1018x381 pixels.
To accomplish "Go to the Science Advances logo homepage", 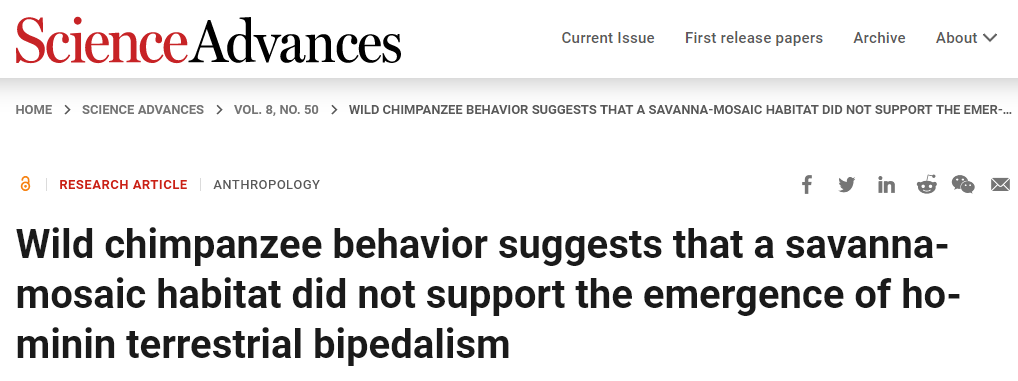I will pyautogui.click(x=208, y=40).
